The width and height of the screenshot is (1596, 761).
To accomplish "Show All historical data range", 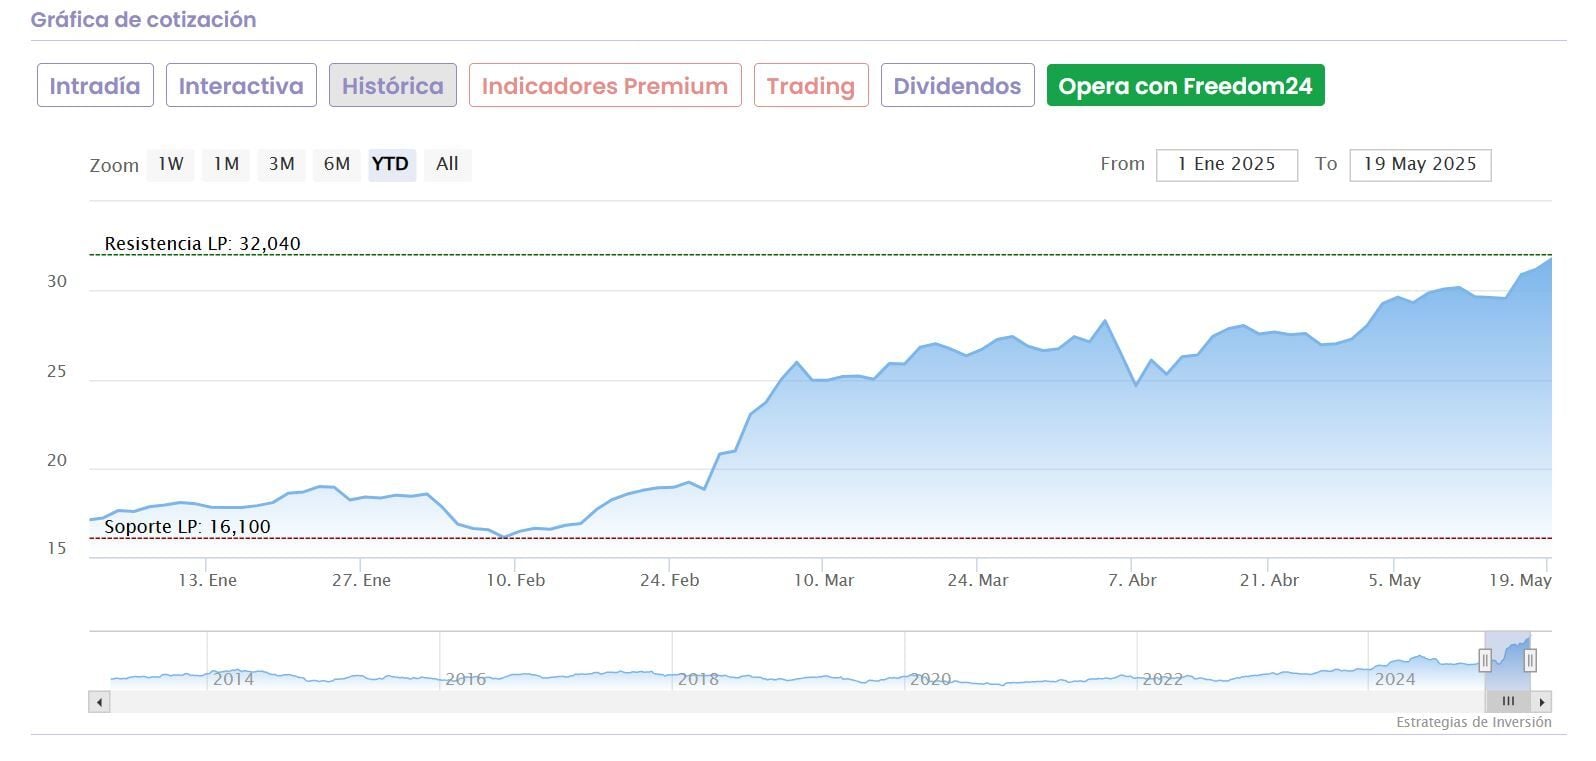I will [447, 164].
